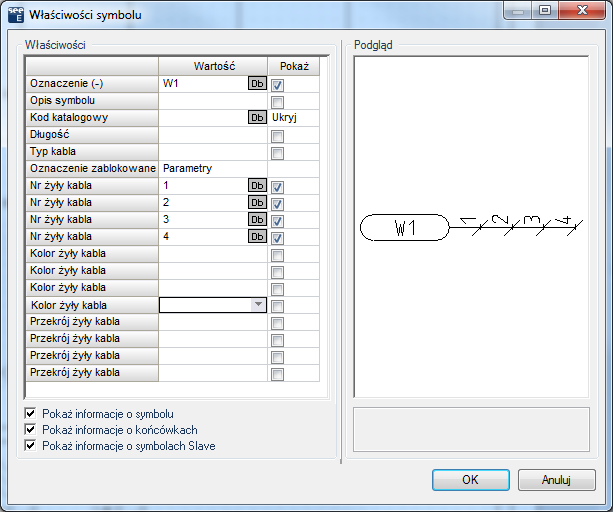Enable Pokaż for first Kolor żyły kabla row
The width and height of the screenshot is (613, 512).
click(278, 255)
